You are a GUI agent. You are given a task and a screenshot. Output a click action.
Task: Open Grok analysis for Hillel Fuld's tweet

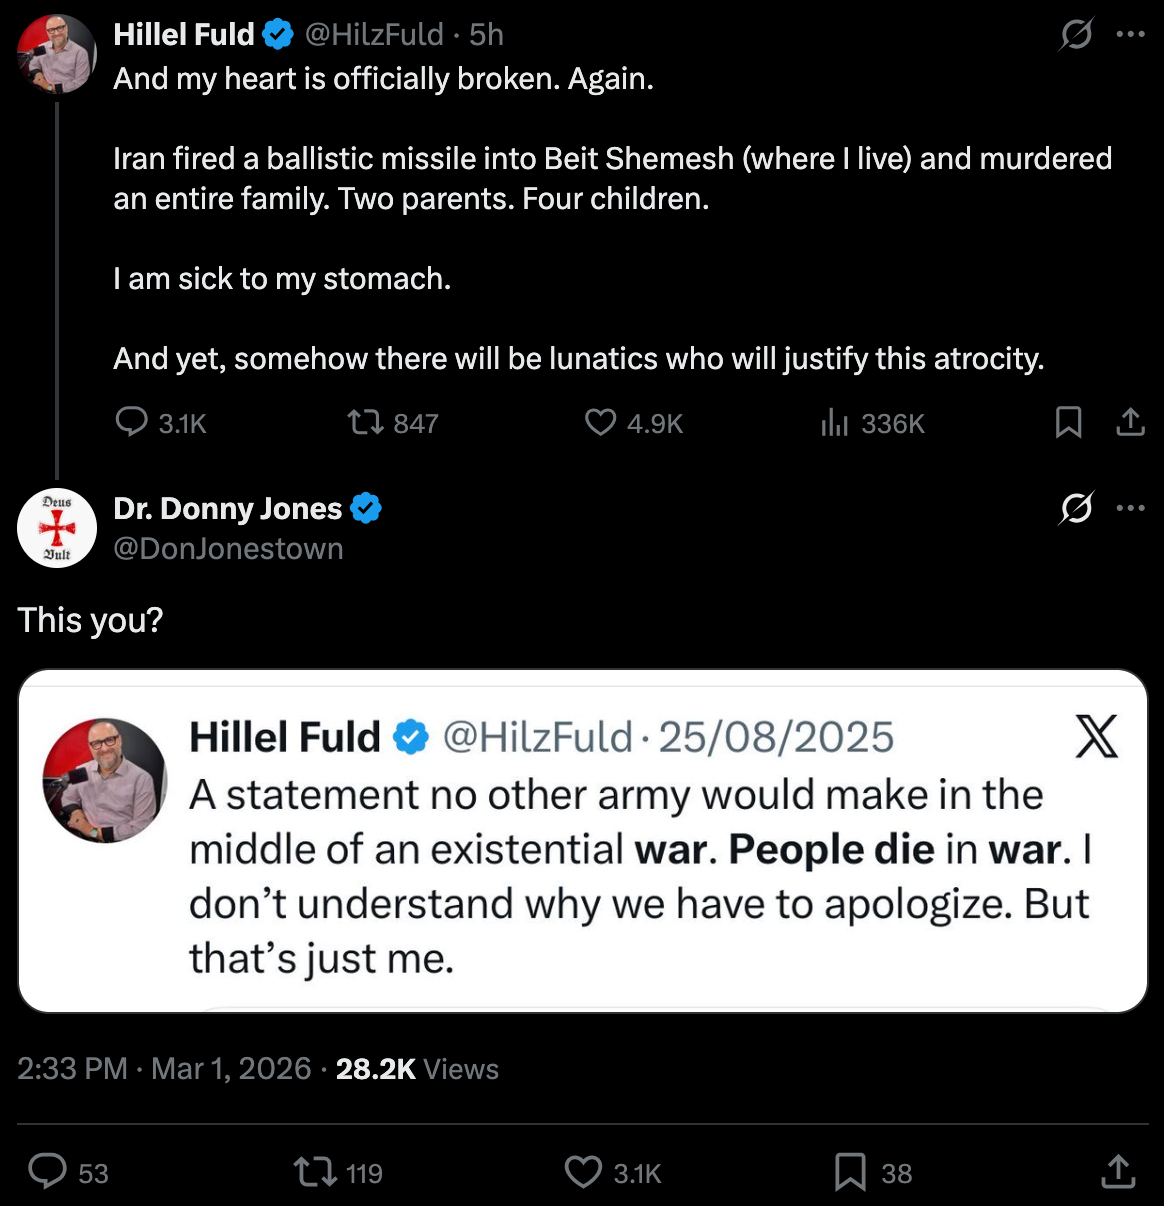(1076, 33)
